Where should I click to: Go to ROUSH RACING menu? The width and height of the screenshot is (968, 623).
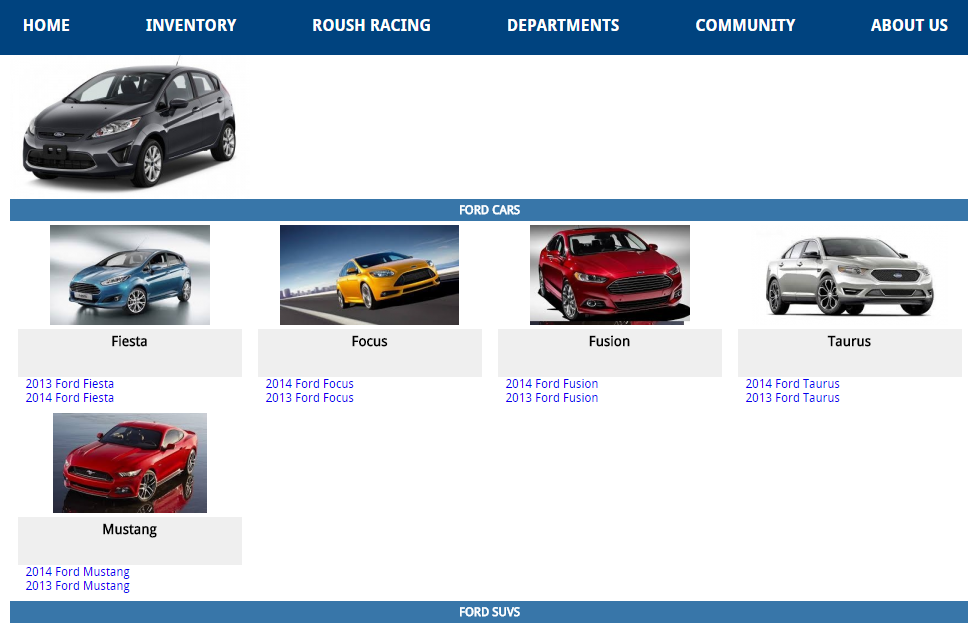371,25
